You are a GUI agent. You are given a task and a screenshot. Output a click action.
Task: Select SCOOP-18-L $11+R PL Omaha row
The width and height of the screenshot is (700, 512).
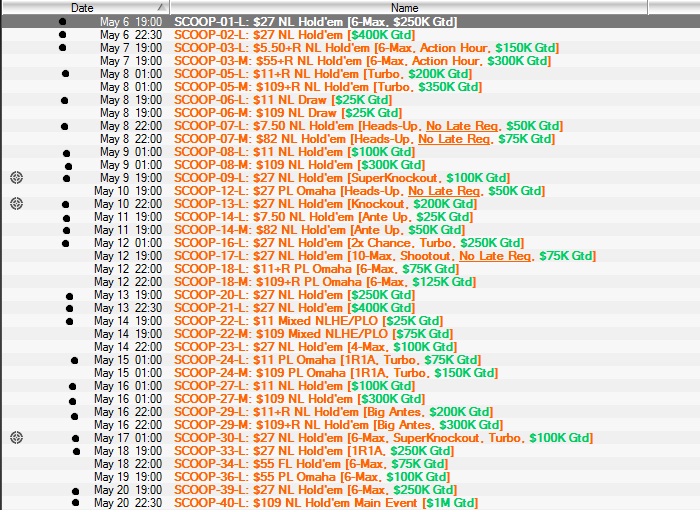point(350,269)
